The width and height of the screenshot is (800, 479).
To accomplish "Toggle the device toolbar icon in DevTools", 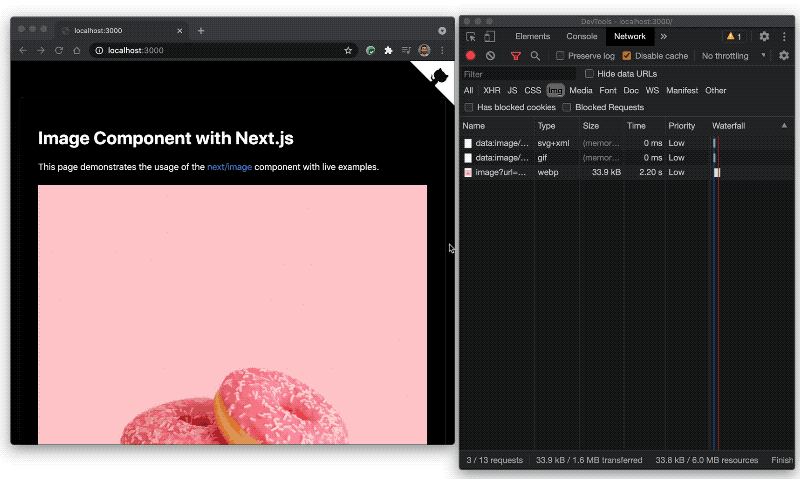I will pyautogui.click(x=489, y=37).
